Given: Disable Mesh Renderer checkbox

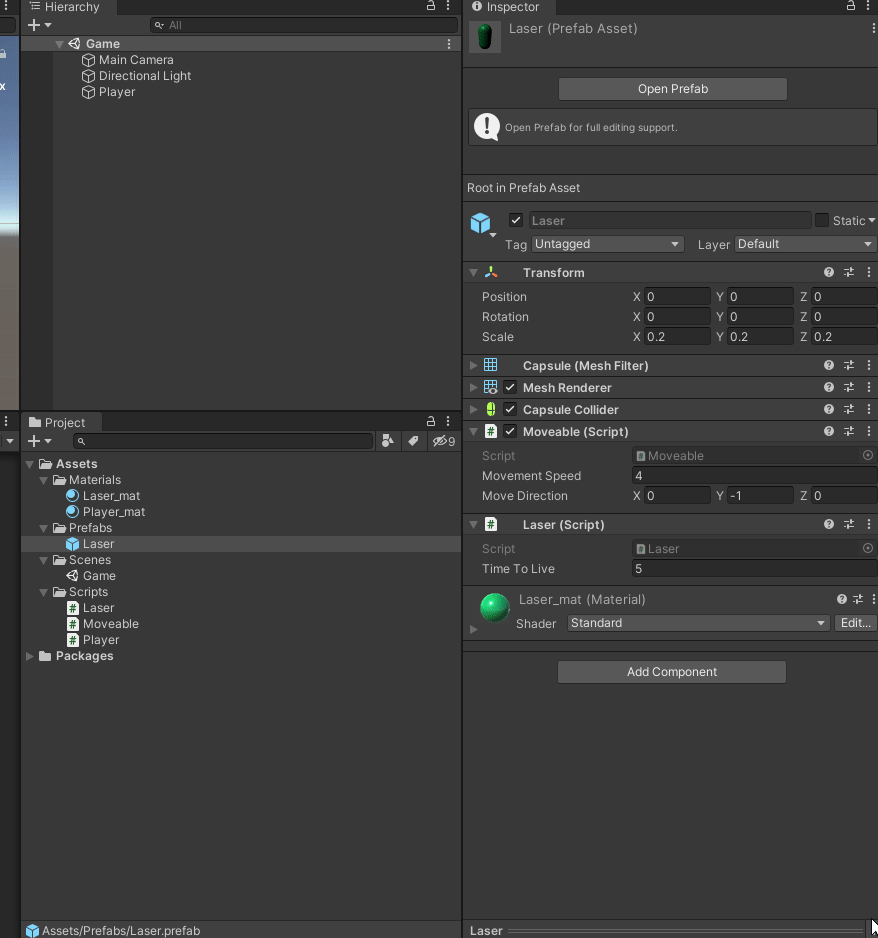Looking at the screenshot, I should (x=510, y=387).
